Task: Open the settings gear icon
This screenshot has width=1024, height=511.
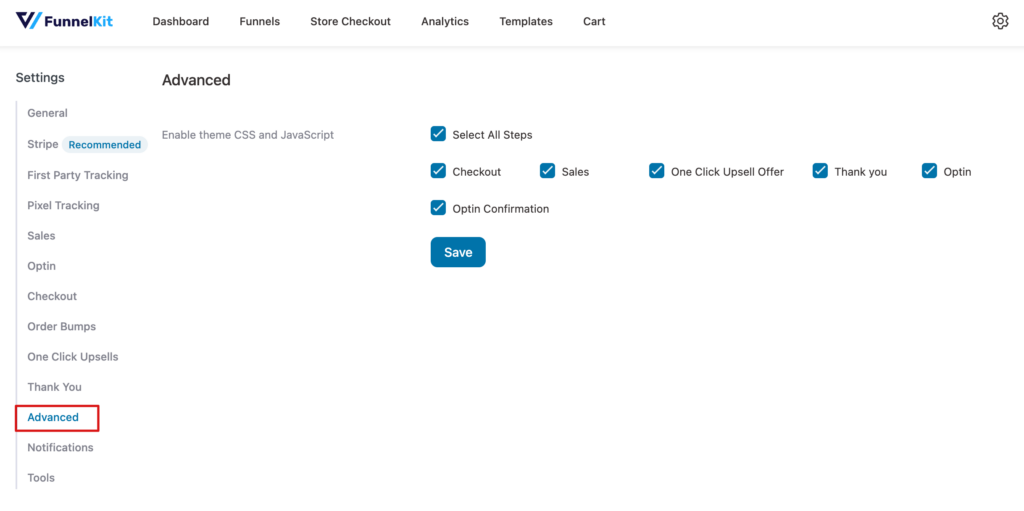Action: (x=1000, y=22)
